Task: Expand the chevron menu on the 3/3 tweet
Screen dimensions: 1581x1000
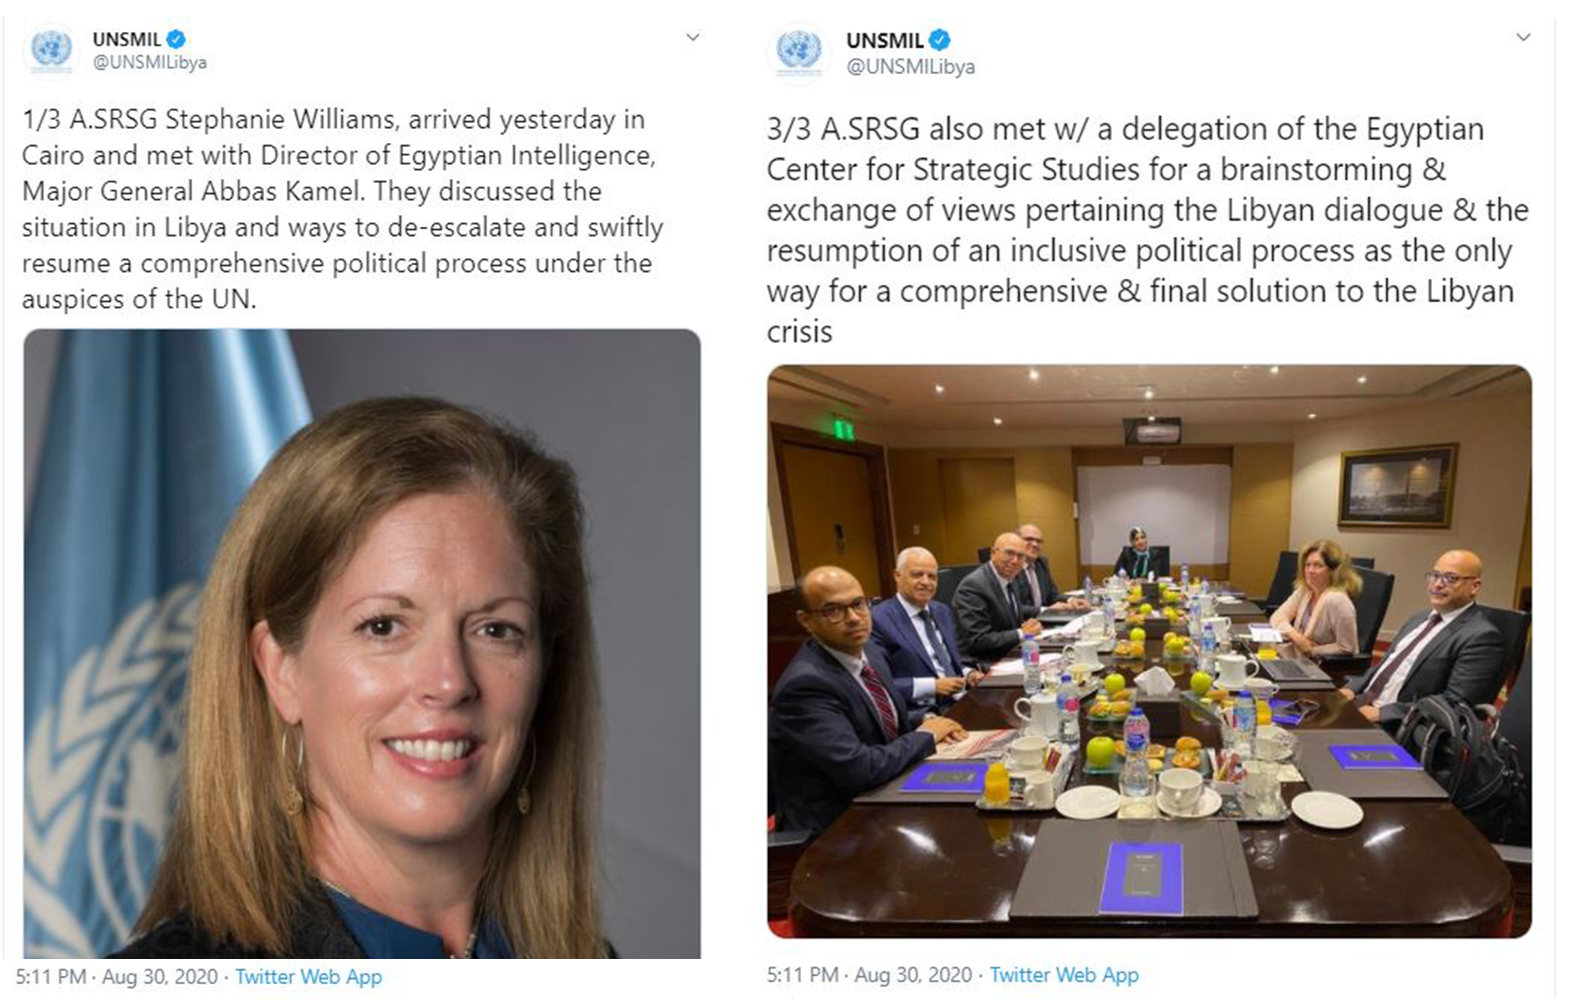Action: [x=1523, y=38]
